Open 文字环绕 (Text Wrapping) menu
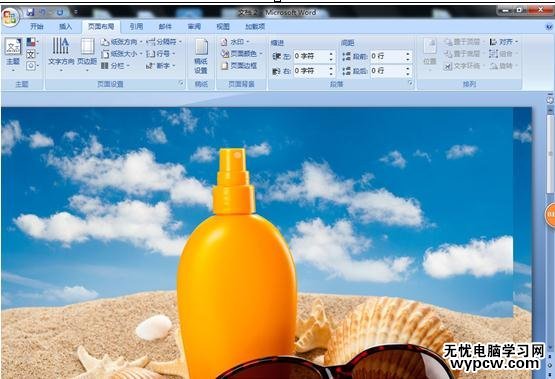The width and height of the screenshot is (555, 379). point(463,66)
